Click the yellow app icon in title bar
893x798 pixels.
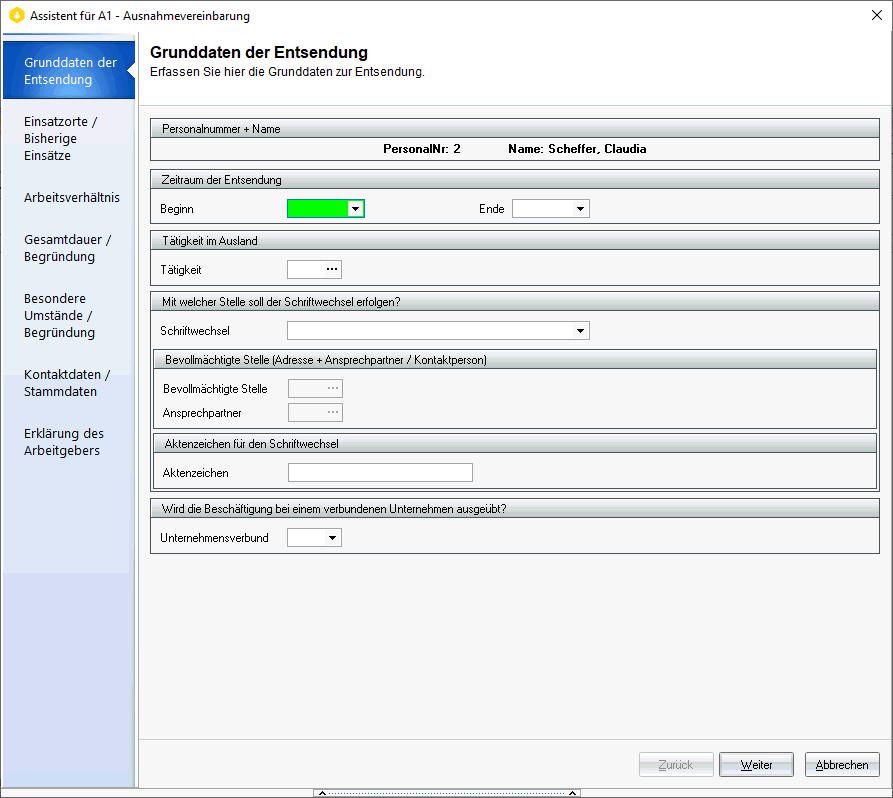[15, 16]
